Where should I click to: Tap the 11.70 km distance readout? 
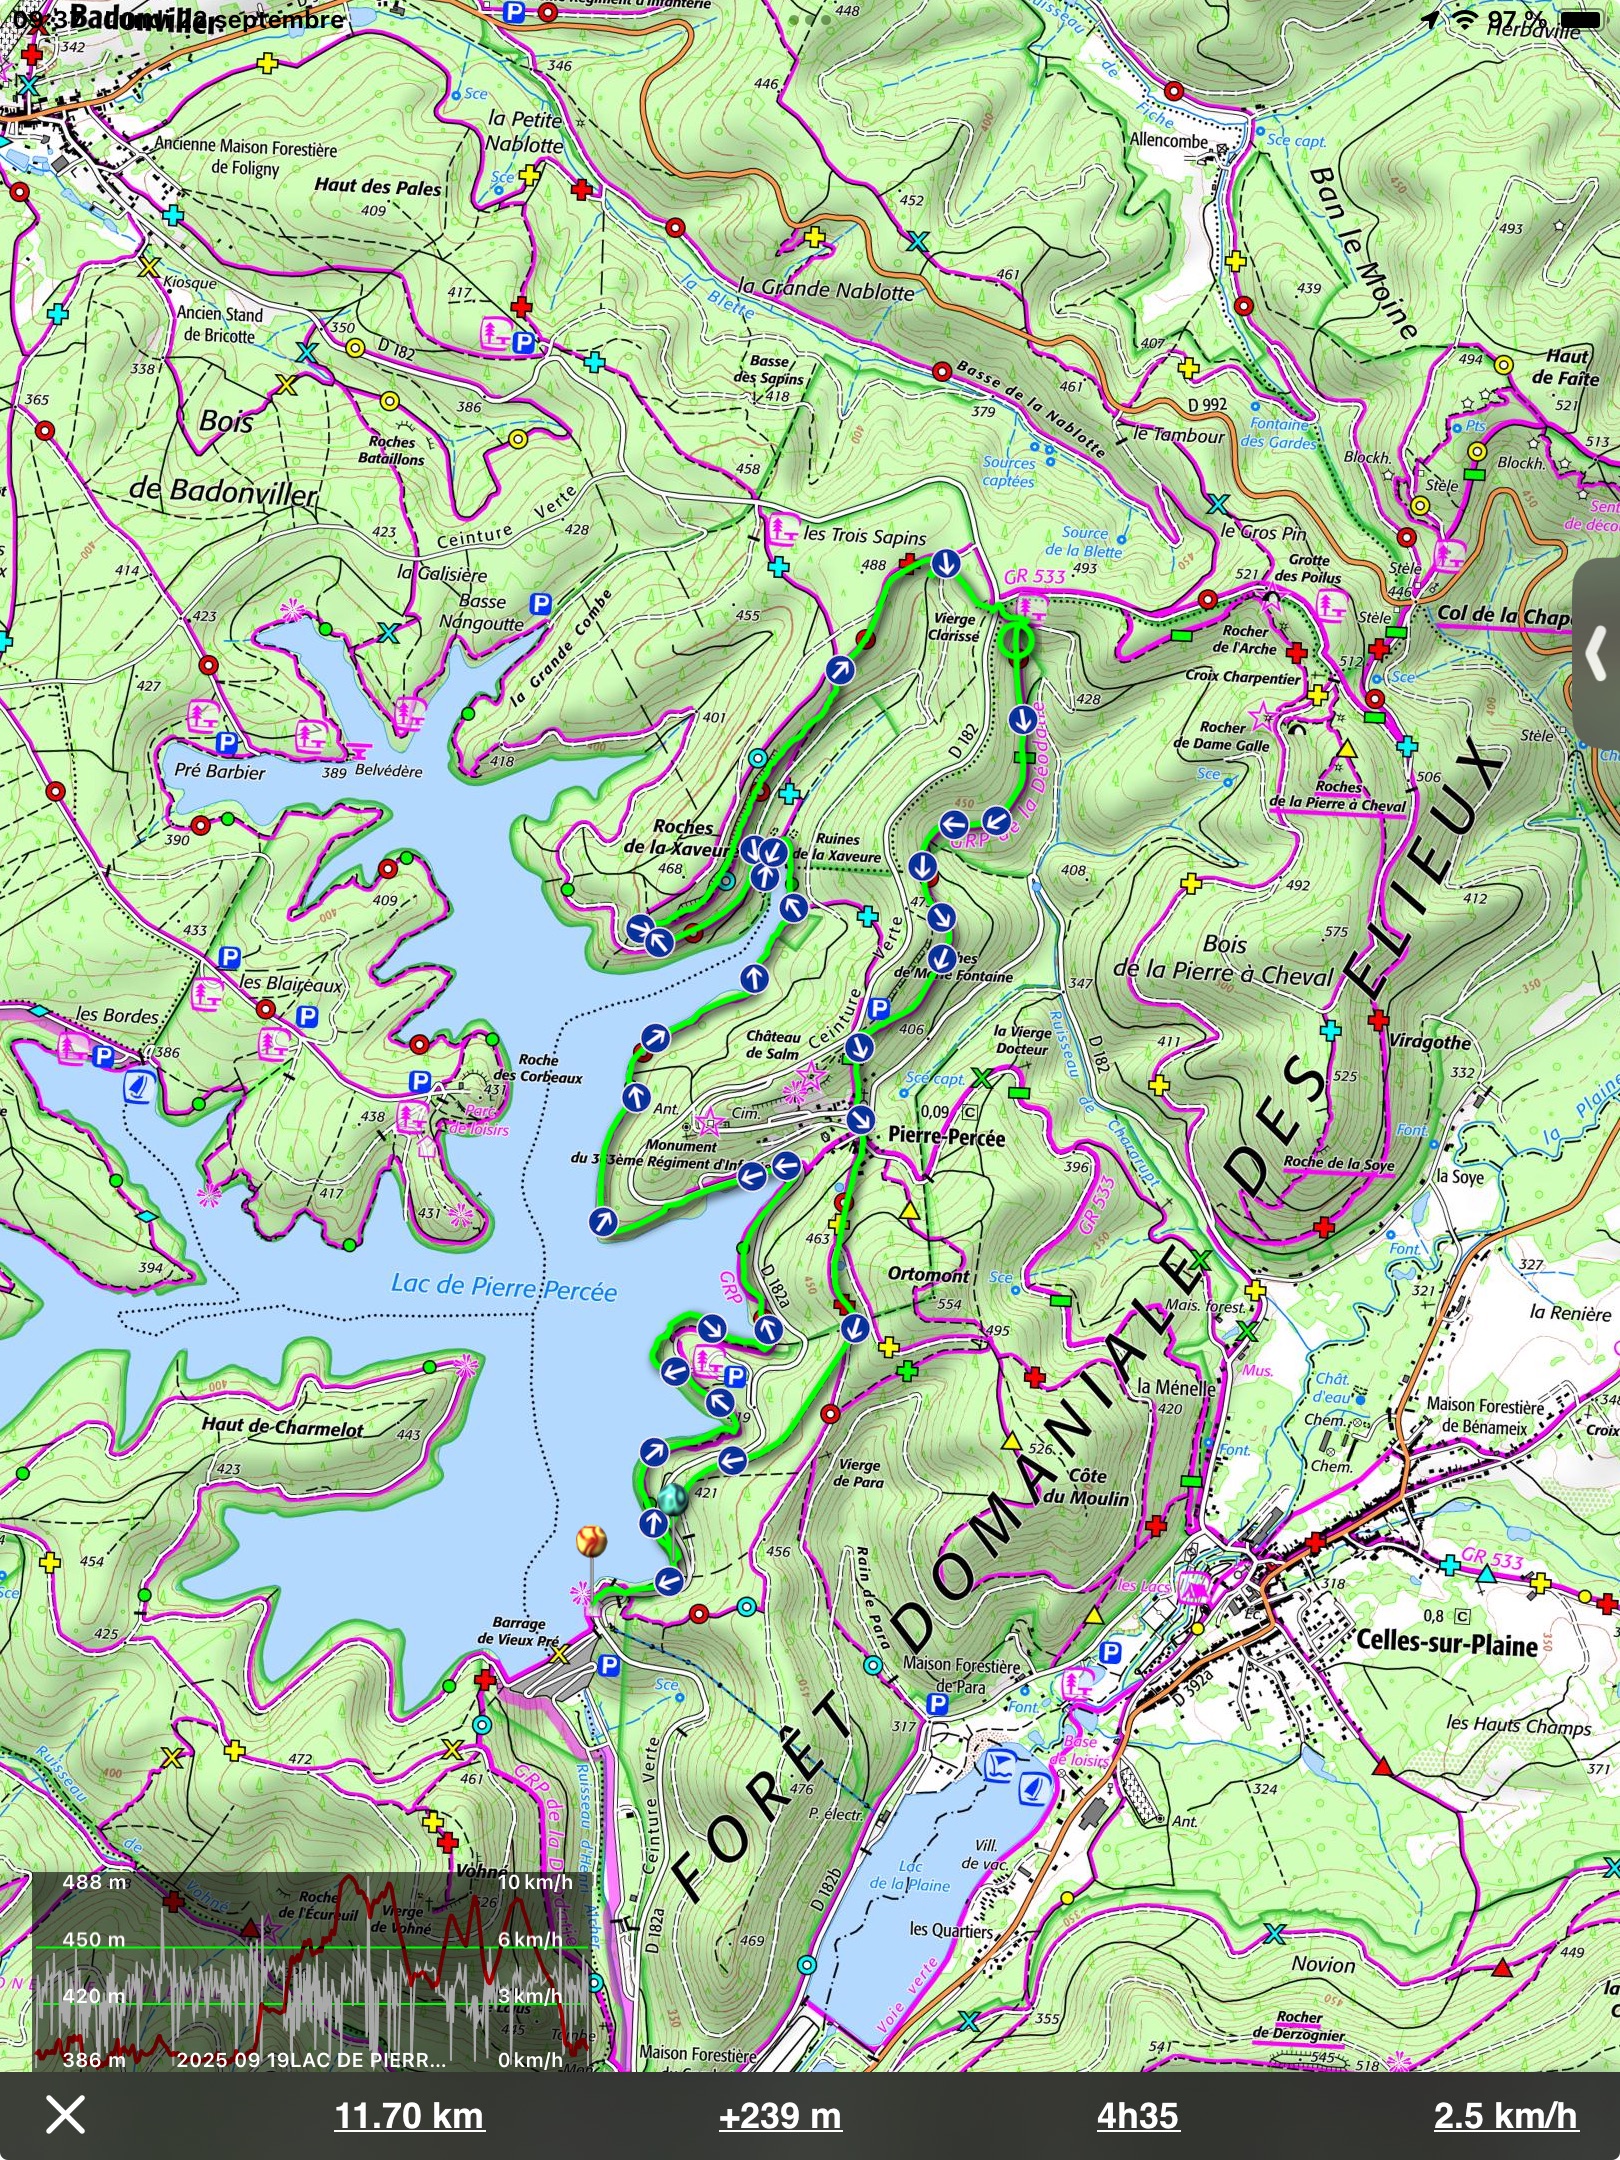click(409, 2116)
